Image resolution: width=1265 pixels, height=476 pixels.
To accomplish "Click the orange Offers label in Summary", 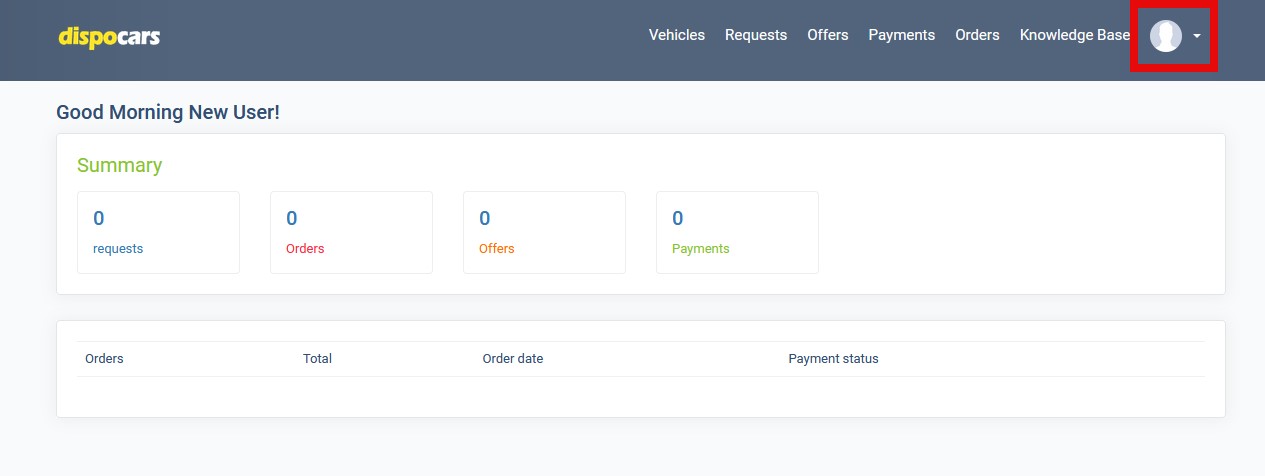I will (496, 249).
